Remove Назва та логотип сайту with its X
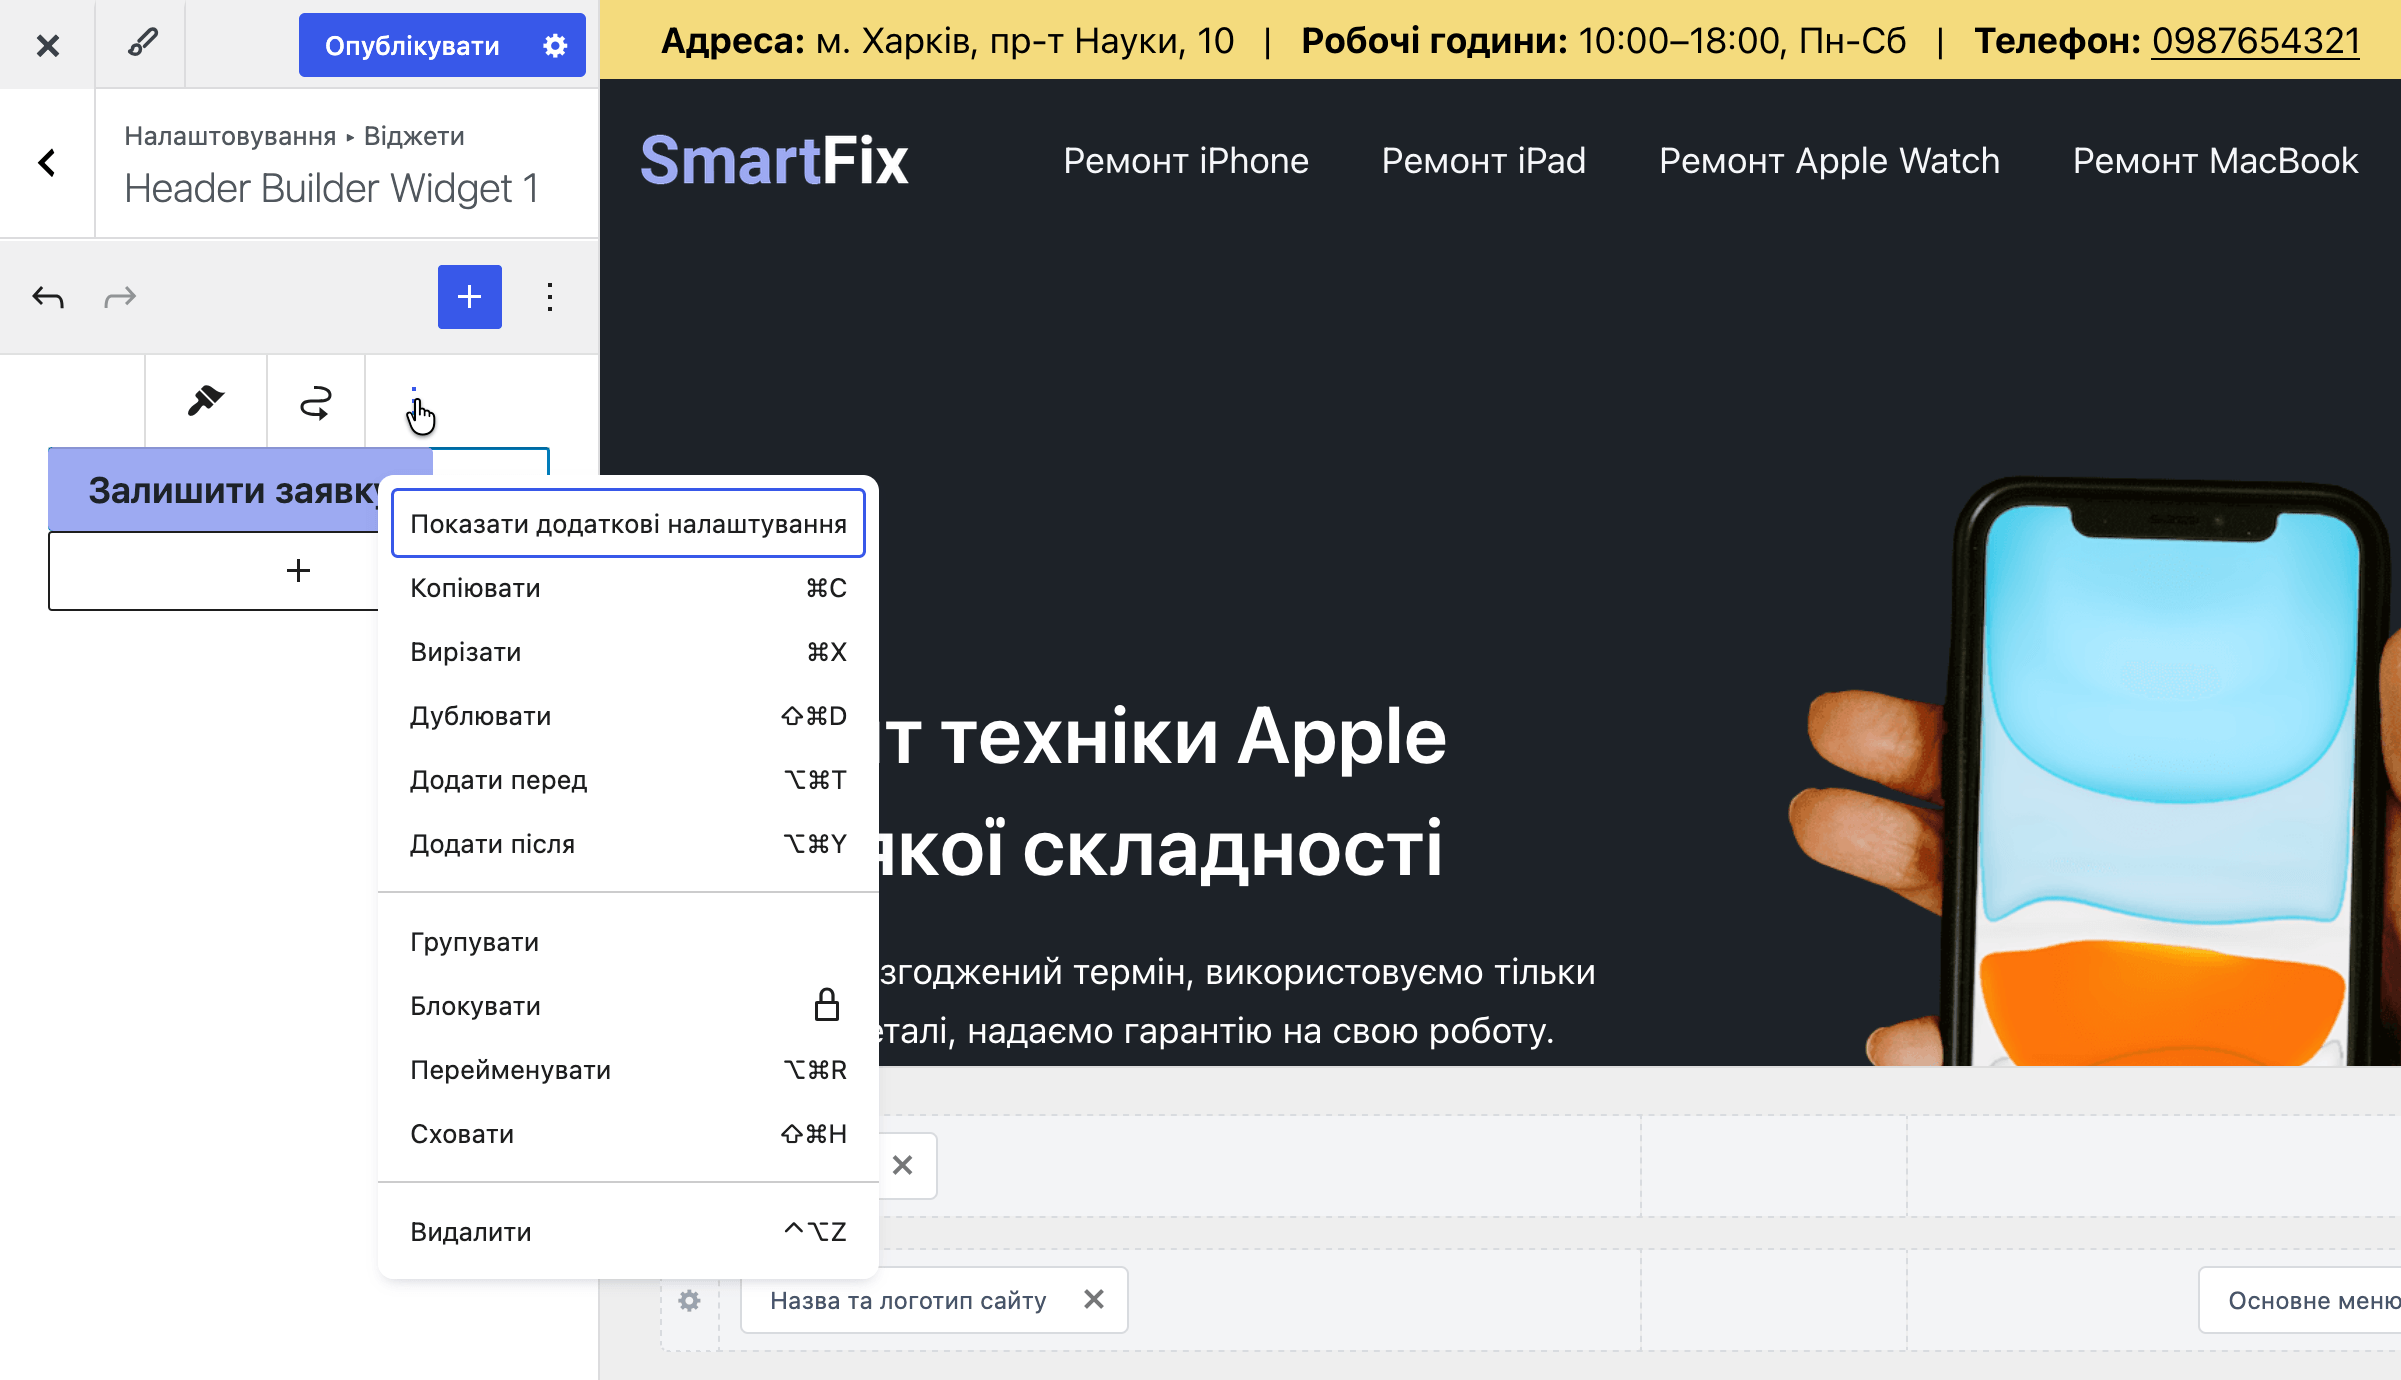The width and height of the screenshot is (2401, 1380). pyautogui.click(x=1093, y=1299)
